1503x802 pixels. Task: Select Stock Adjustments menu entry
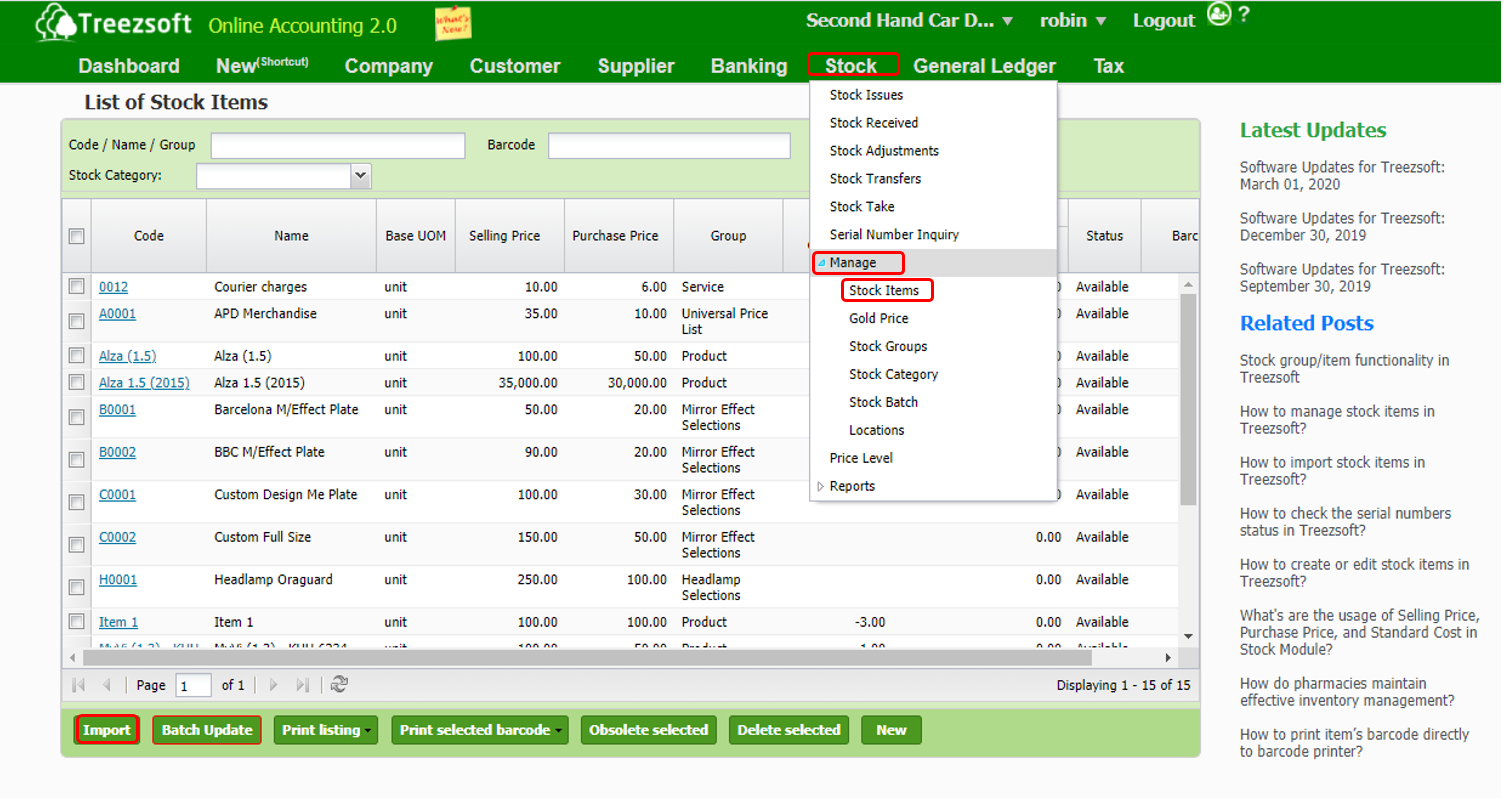pos(884,151)
